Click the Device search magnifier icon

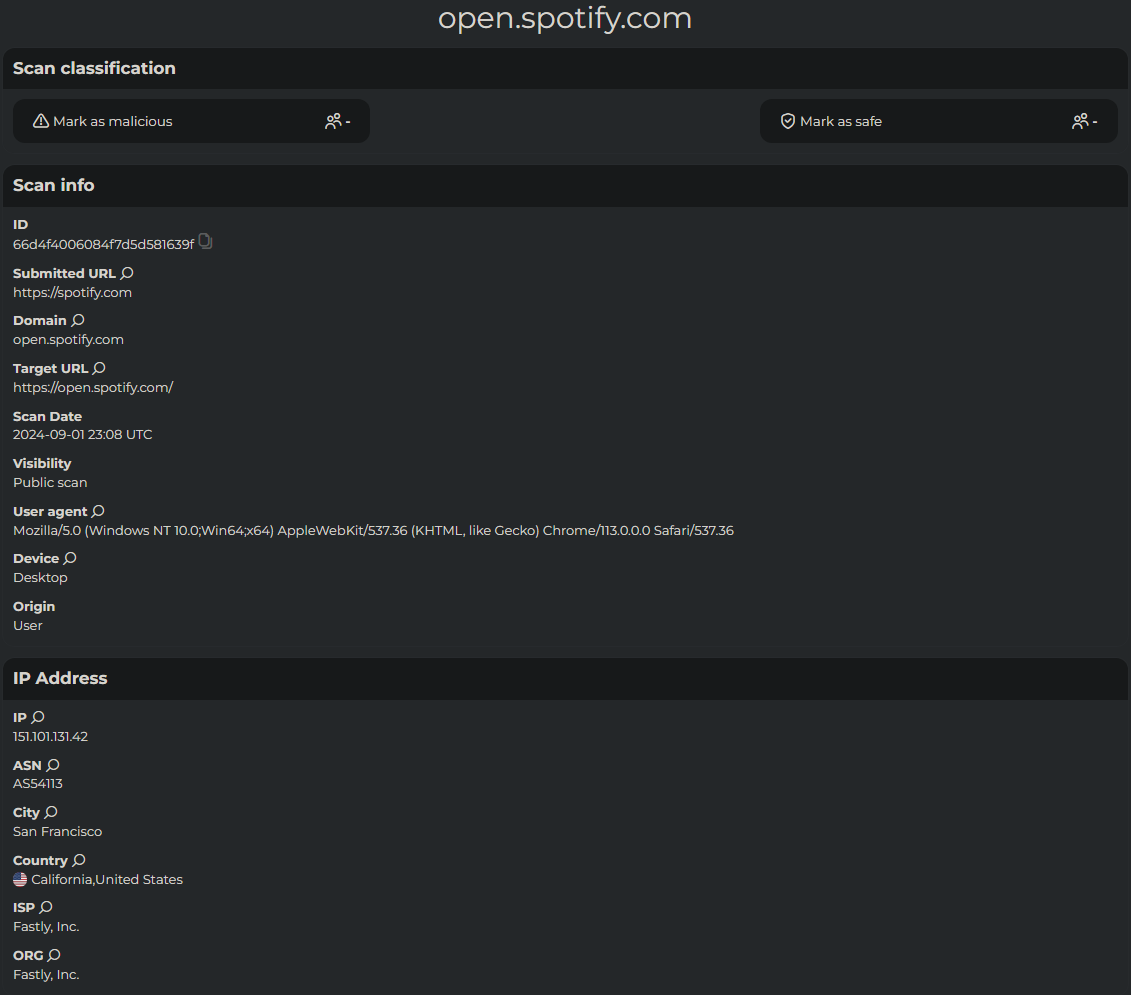click(x=70, y=558)
